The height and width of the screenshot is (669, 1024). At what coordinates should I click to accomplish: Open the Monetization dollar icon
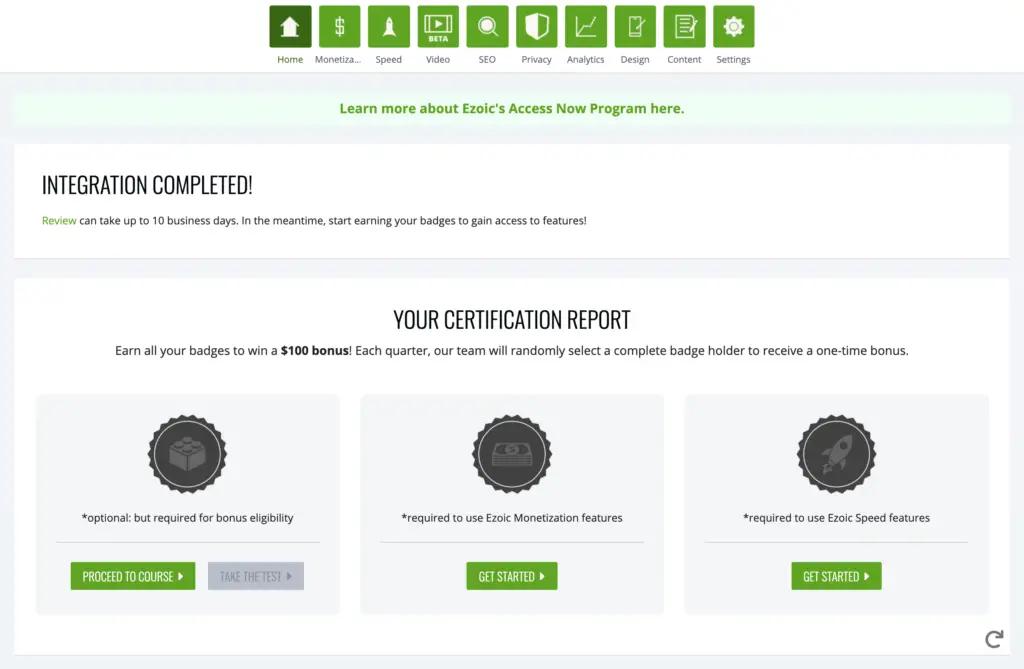point(340,26)
